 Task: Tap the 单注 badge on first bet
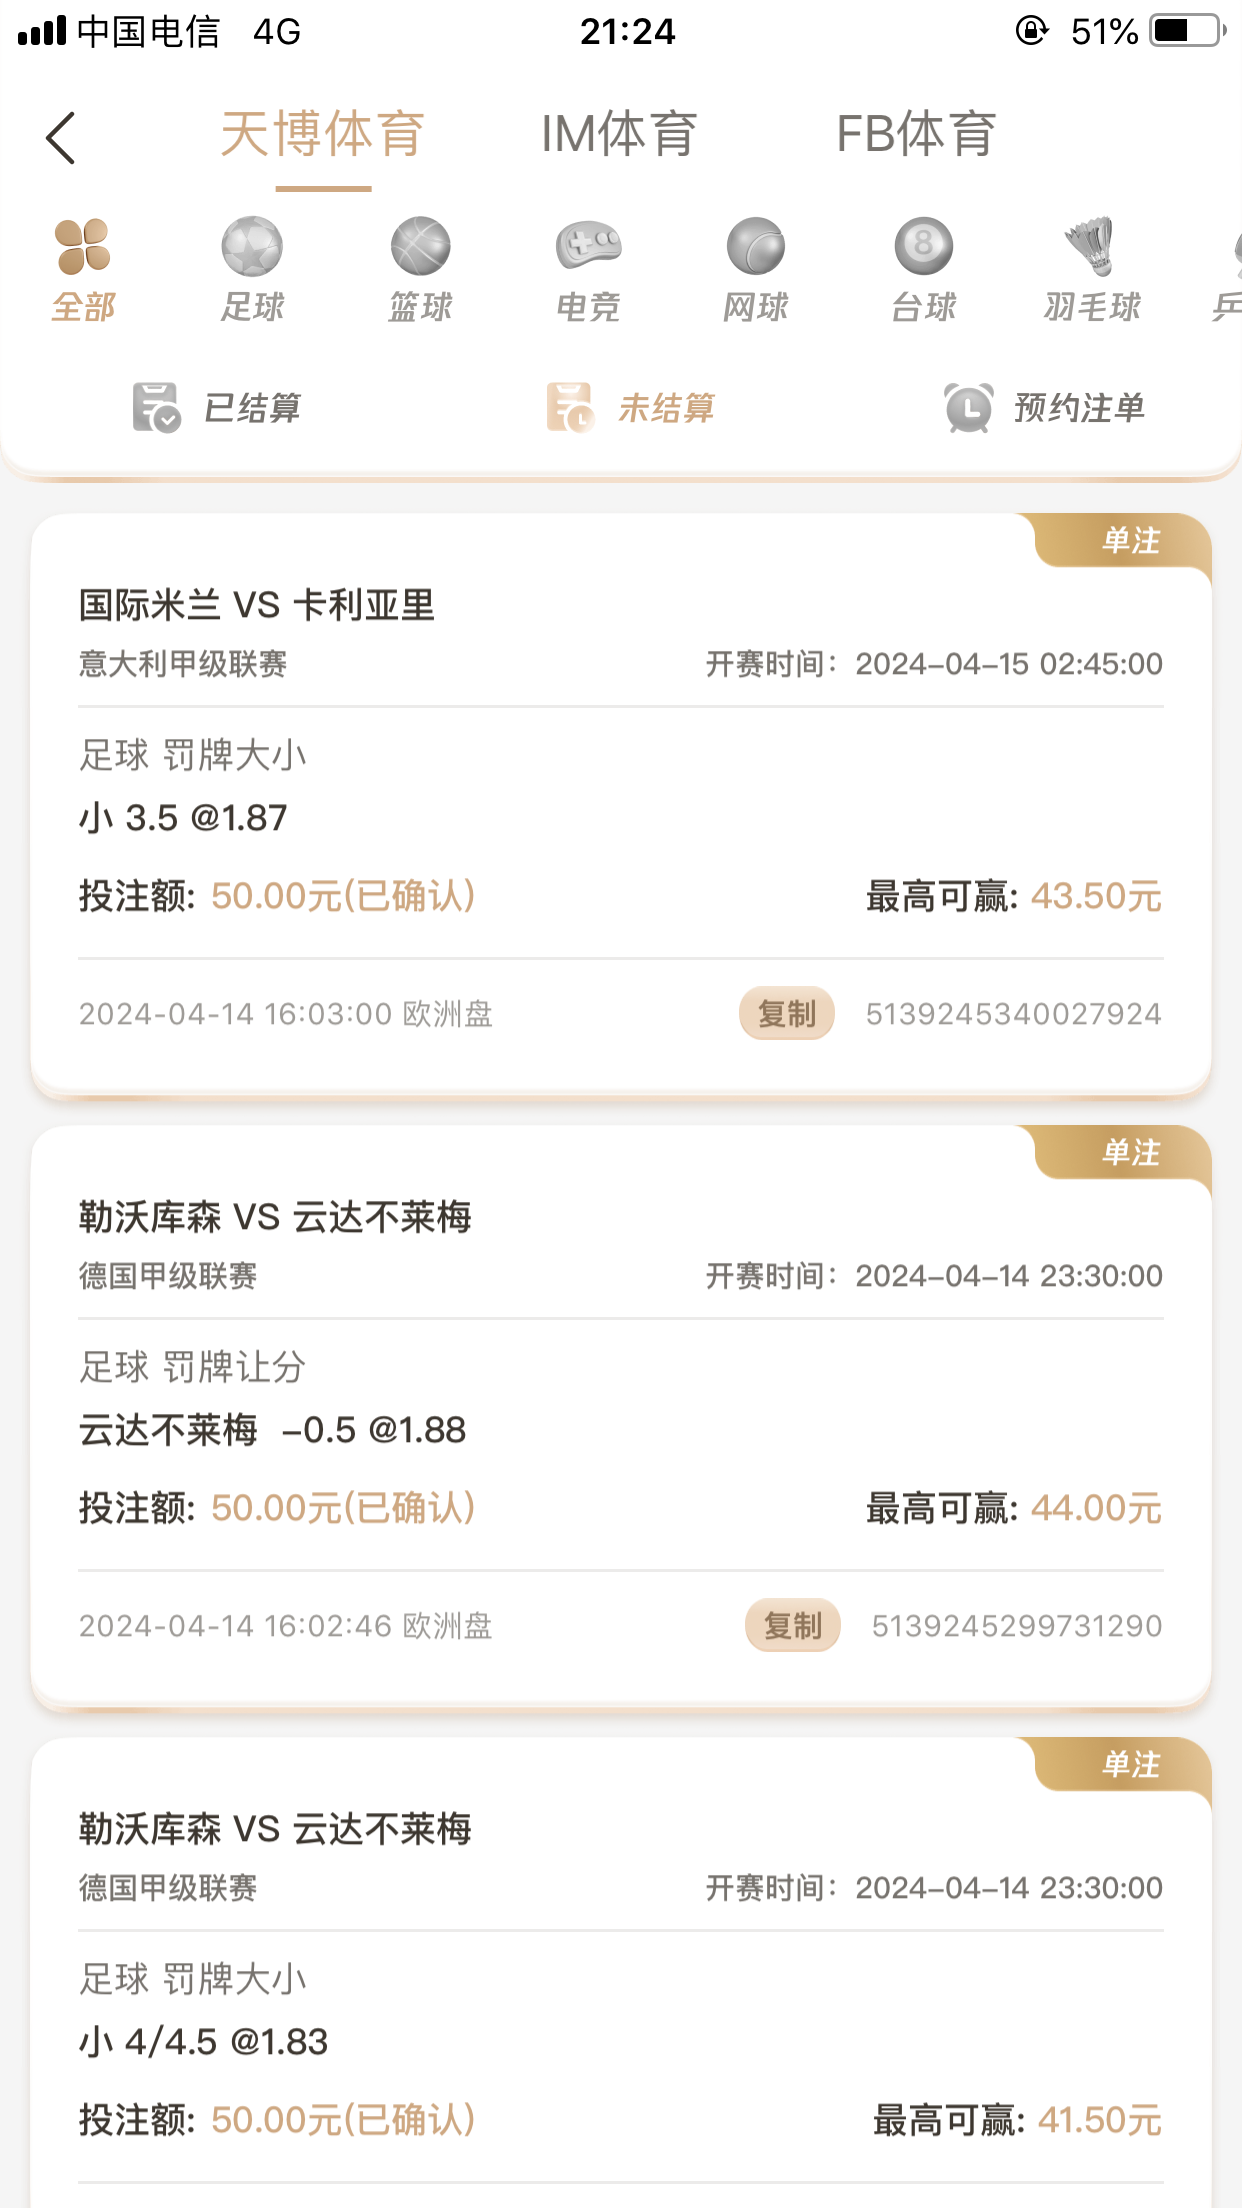point(1130,541)
